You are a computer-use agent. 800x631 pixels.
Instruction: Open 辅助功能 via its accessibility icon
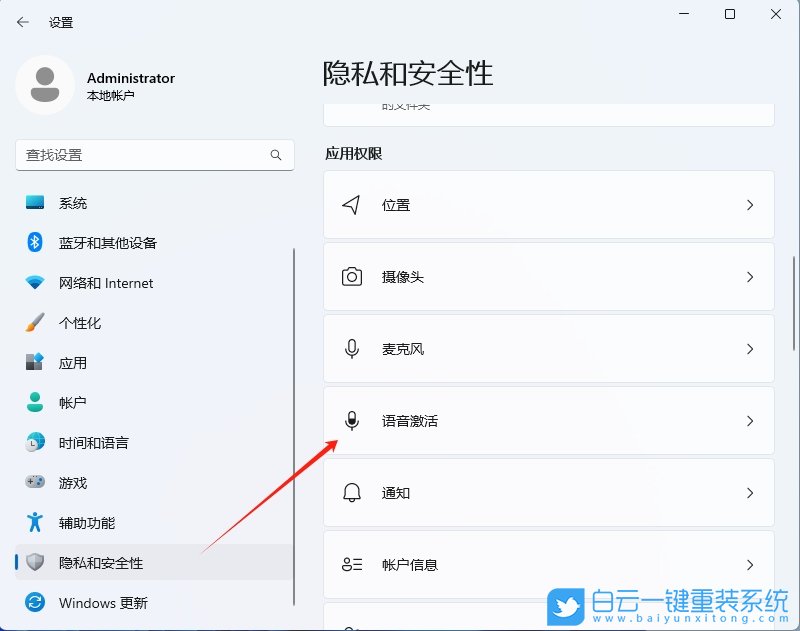coord(36,523)
